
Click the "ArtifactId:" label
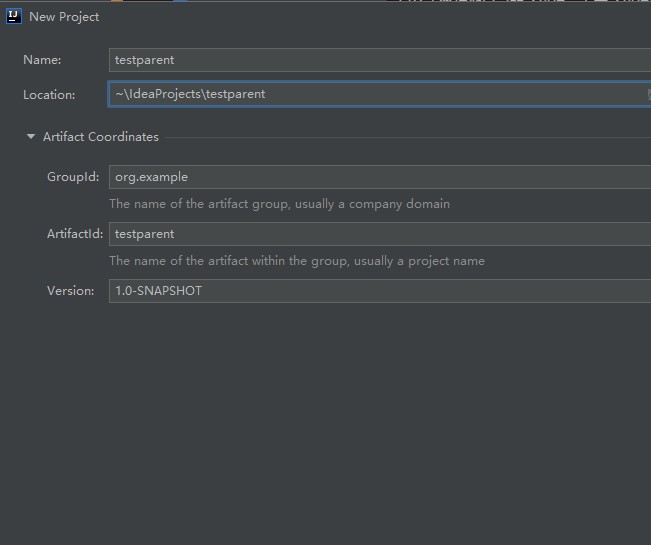pyautogui.click(x=73, y=234)
